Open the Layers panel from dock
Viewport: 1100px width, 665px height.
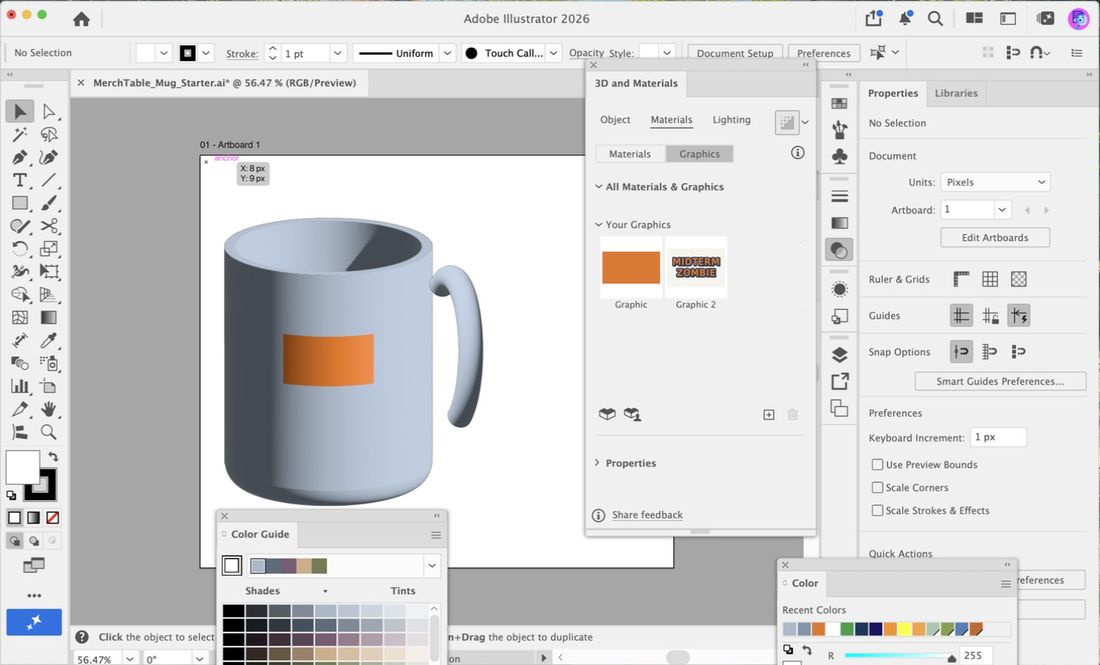pyautogui.click(x=839, y=354)
